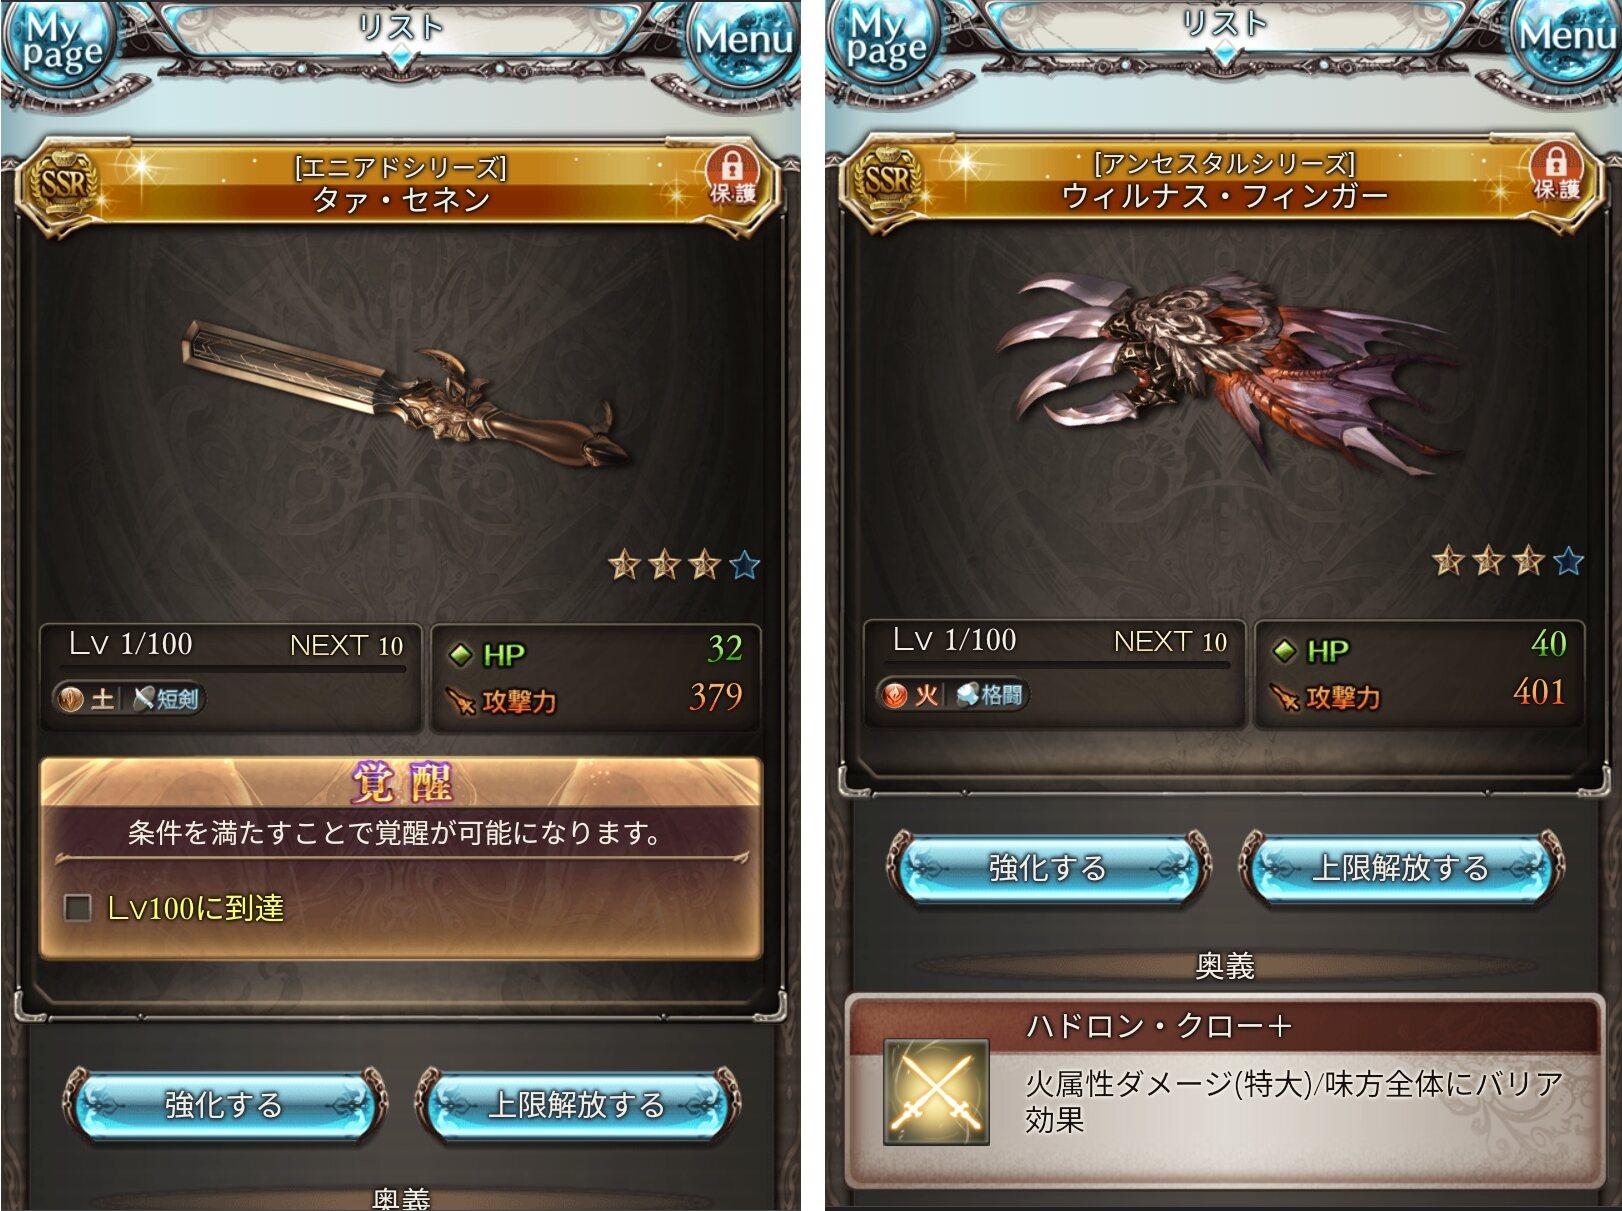Viewport: 1622px width, 1211px height.
Task: Select the リスト header on right screen
Action: click(1224, 23)
